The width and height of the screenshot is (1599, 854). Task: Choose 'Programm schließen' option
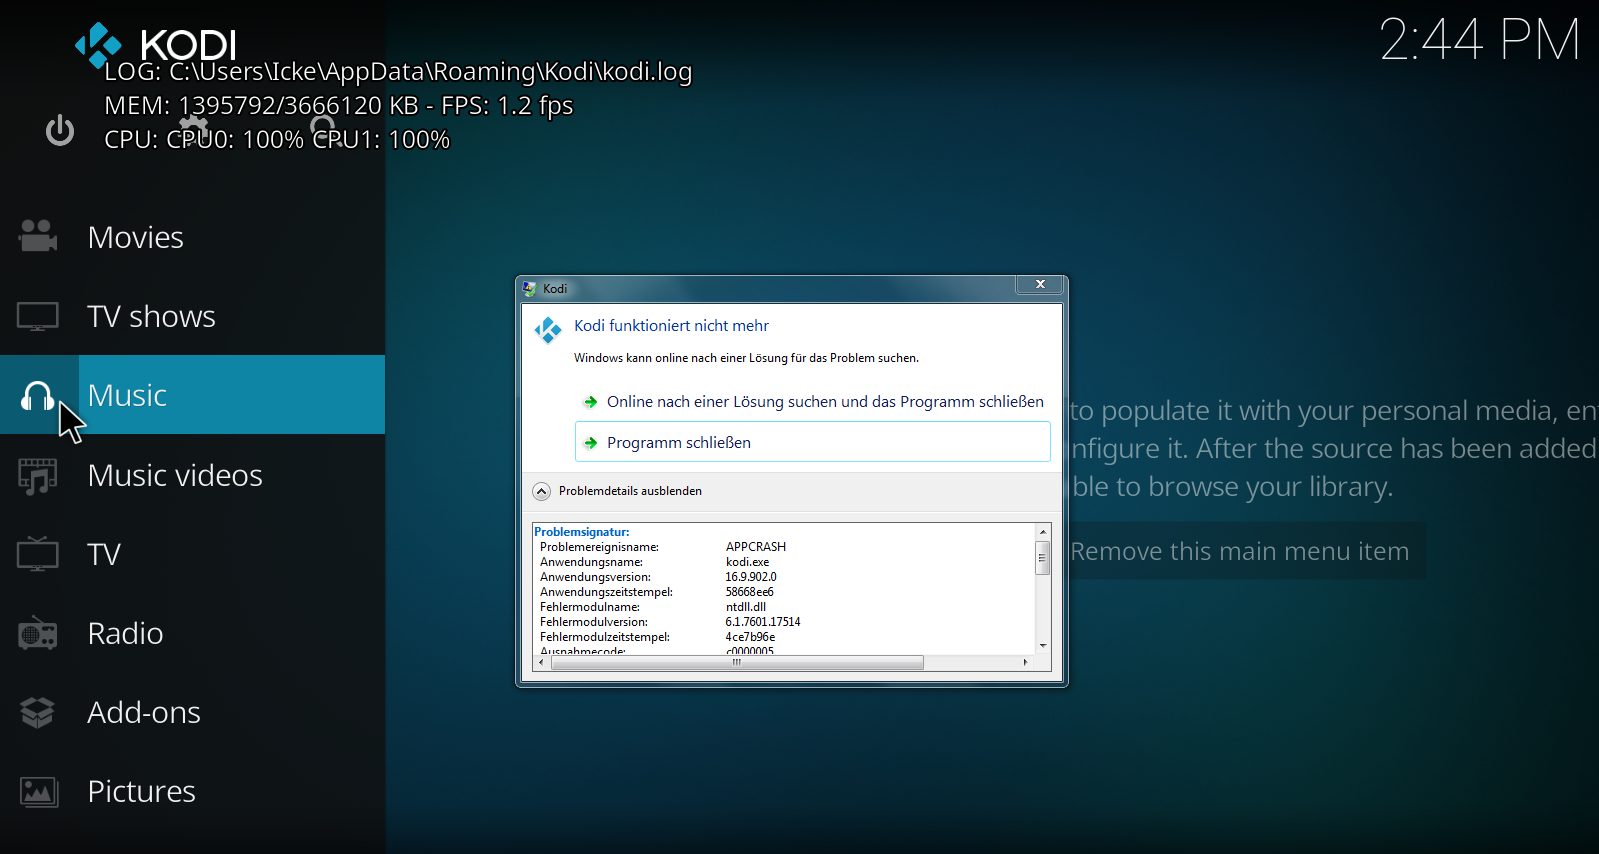pos(813,442)
